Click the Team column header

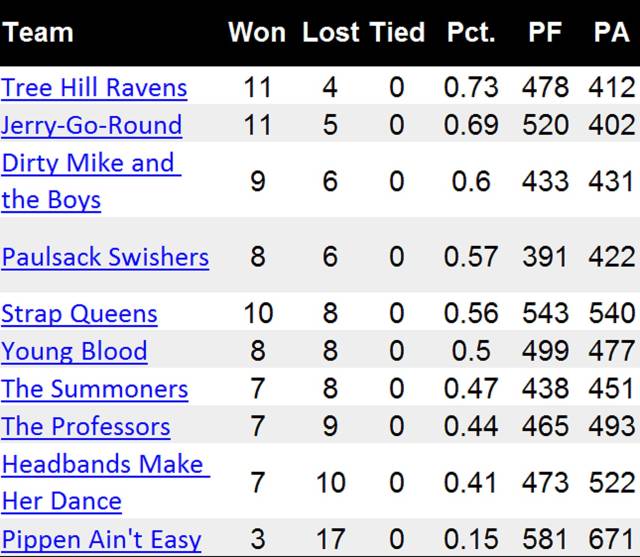point(38,32)
